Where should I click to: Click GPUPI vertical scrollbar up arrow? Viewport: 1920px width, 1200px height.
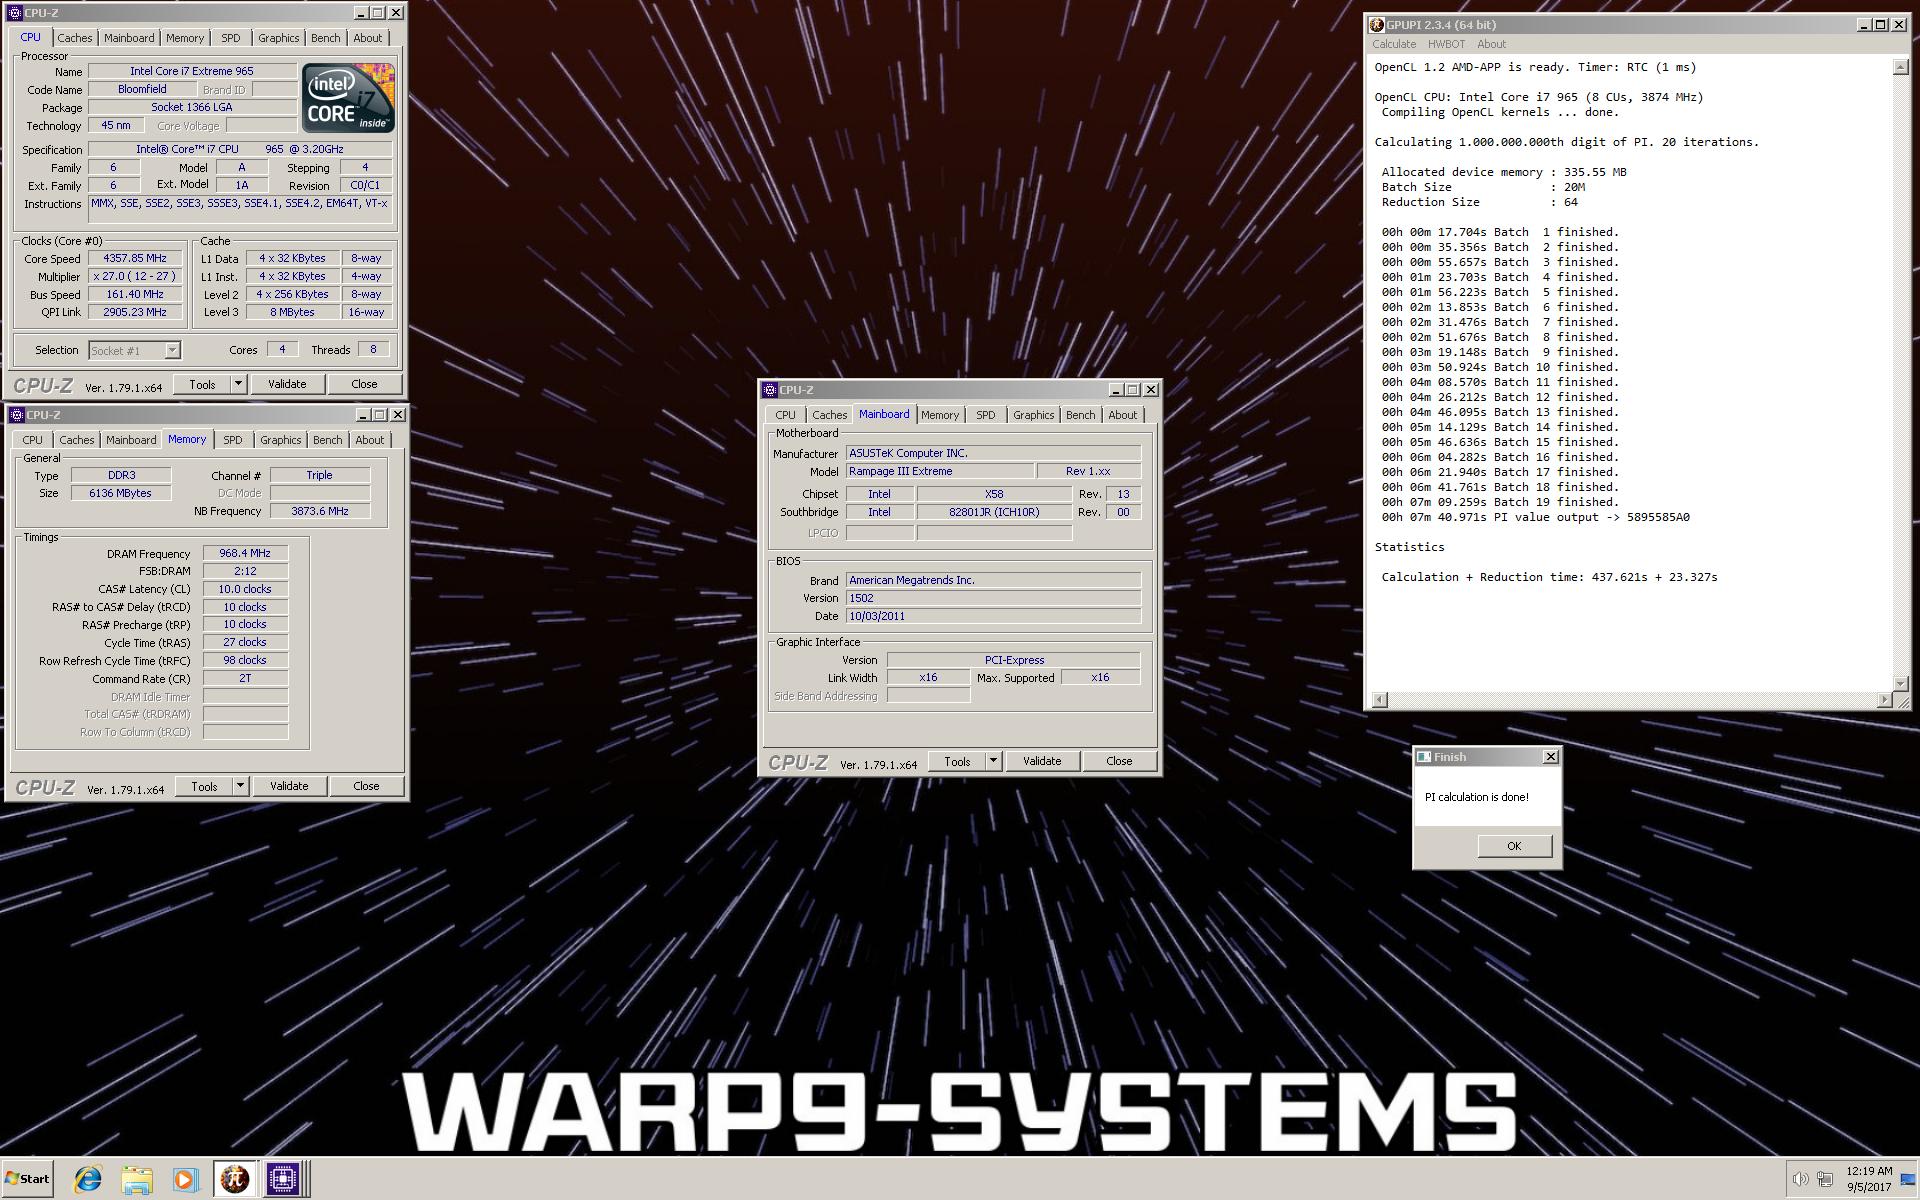1900,67
